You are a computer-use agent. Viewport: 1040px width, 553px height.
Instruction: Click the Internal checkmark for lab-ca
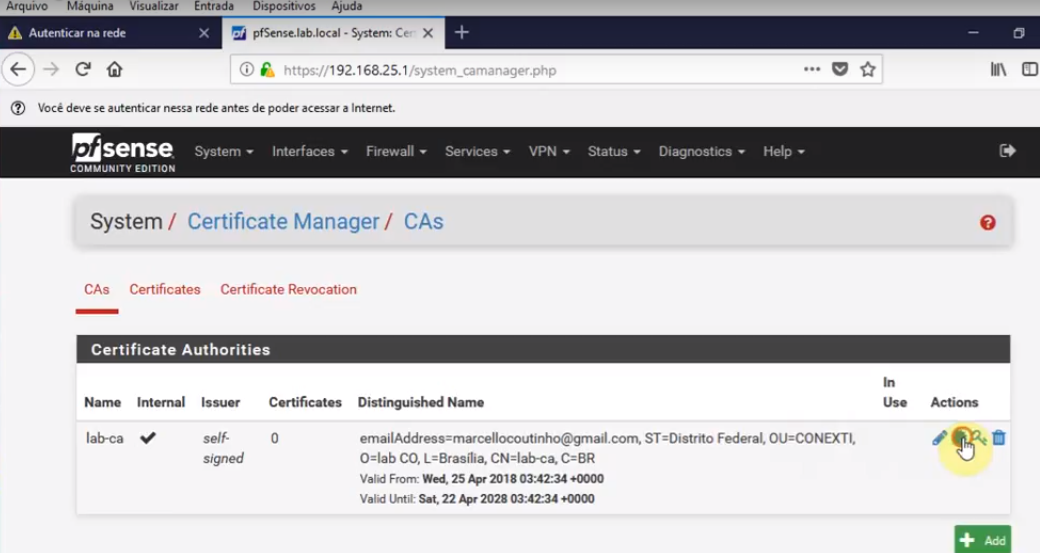pos(148,438)
